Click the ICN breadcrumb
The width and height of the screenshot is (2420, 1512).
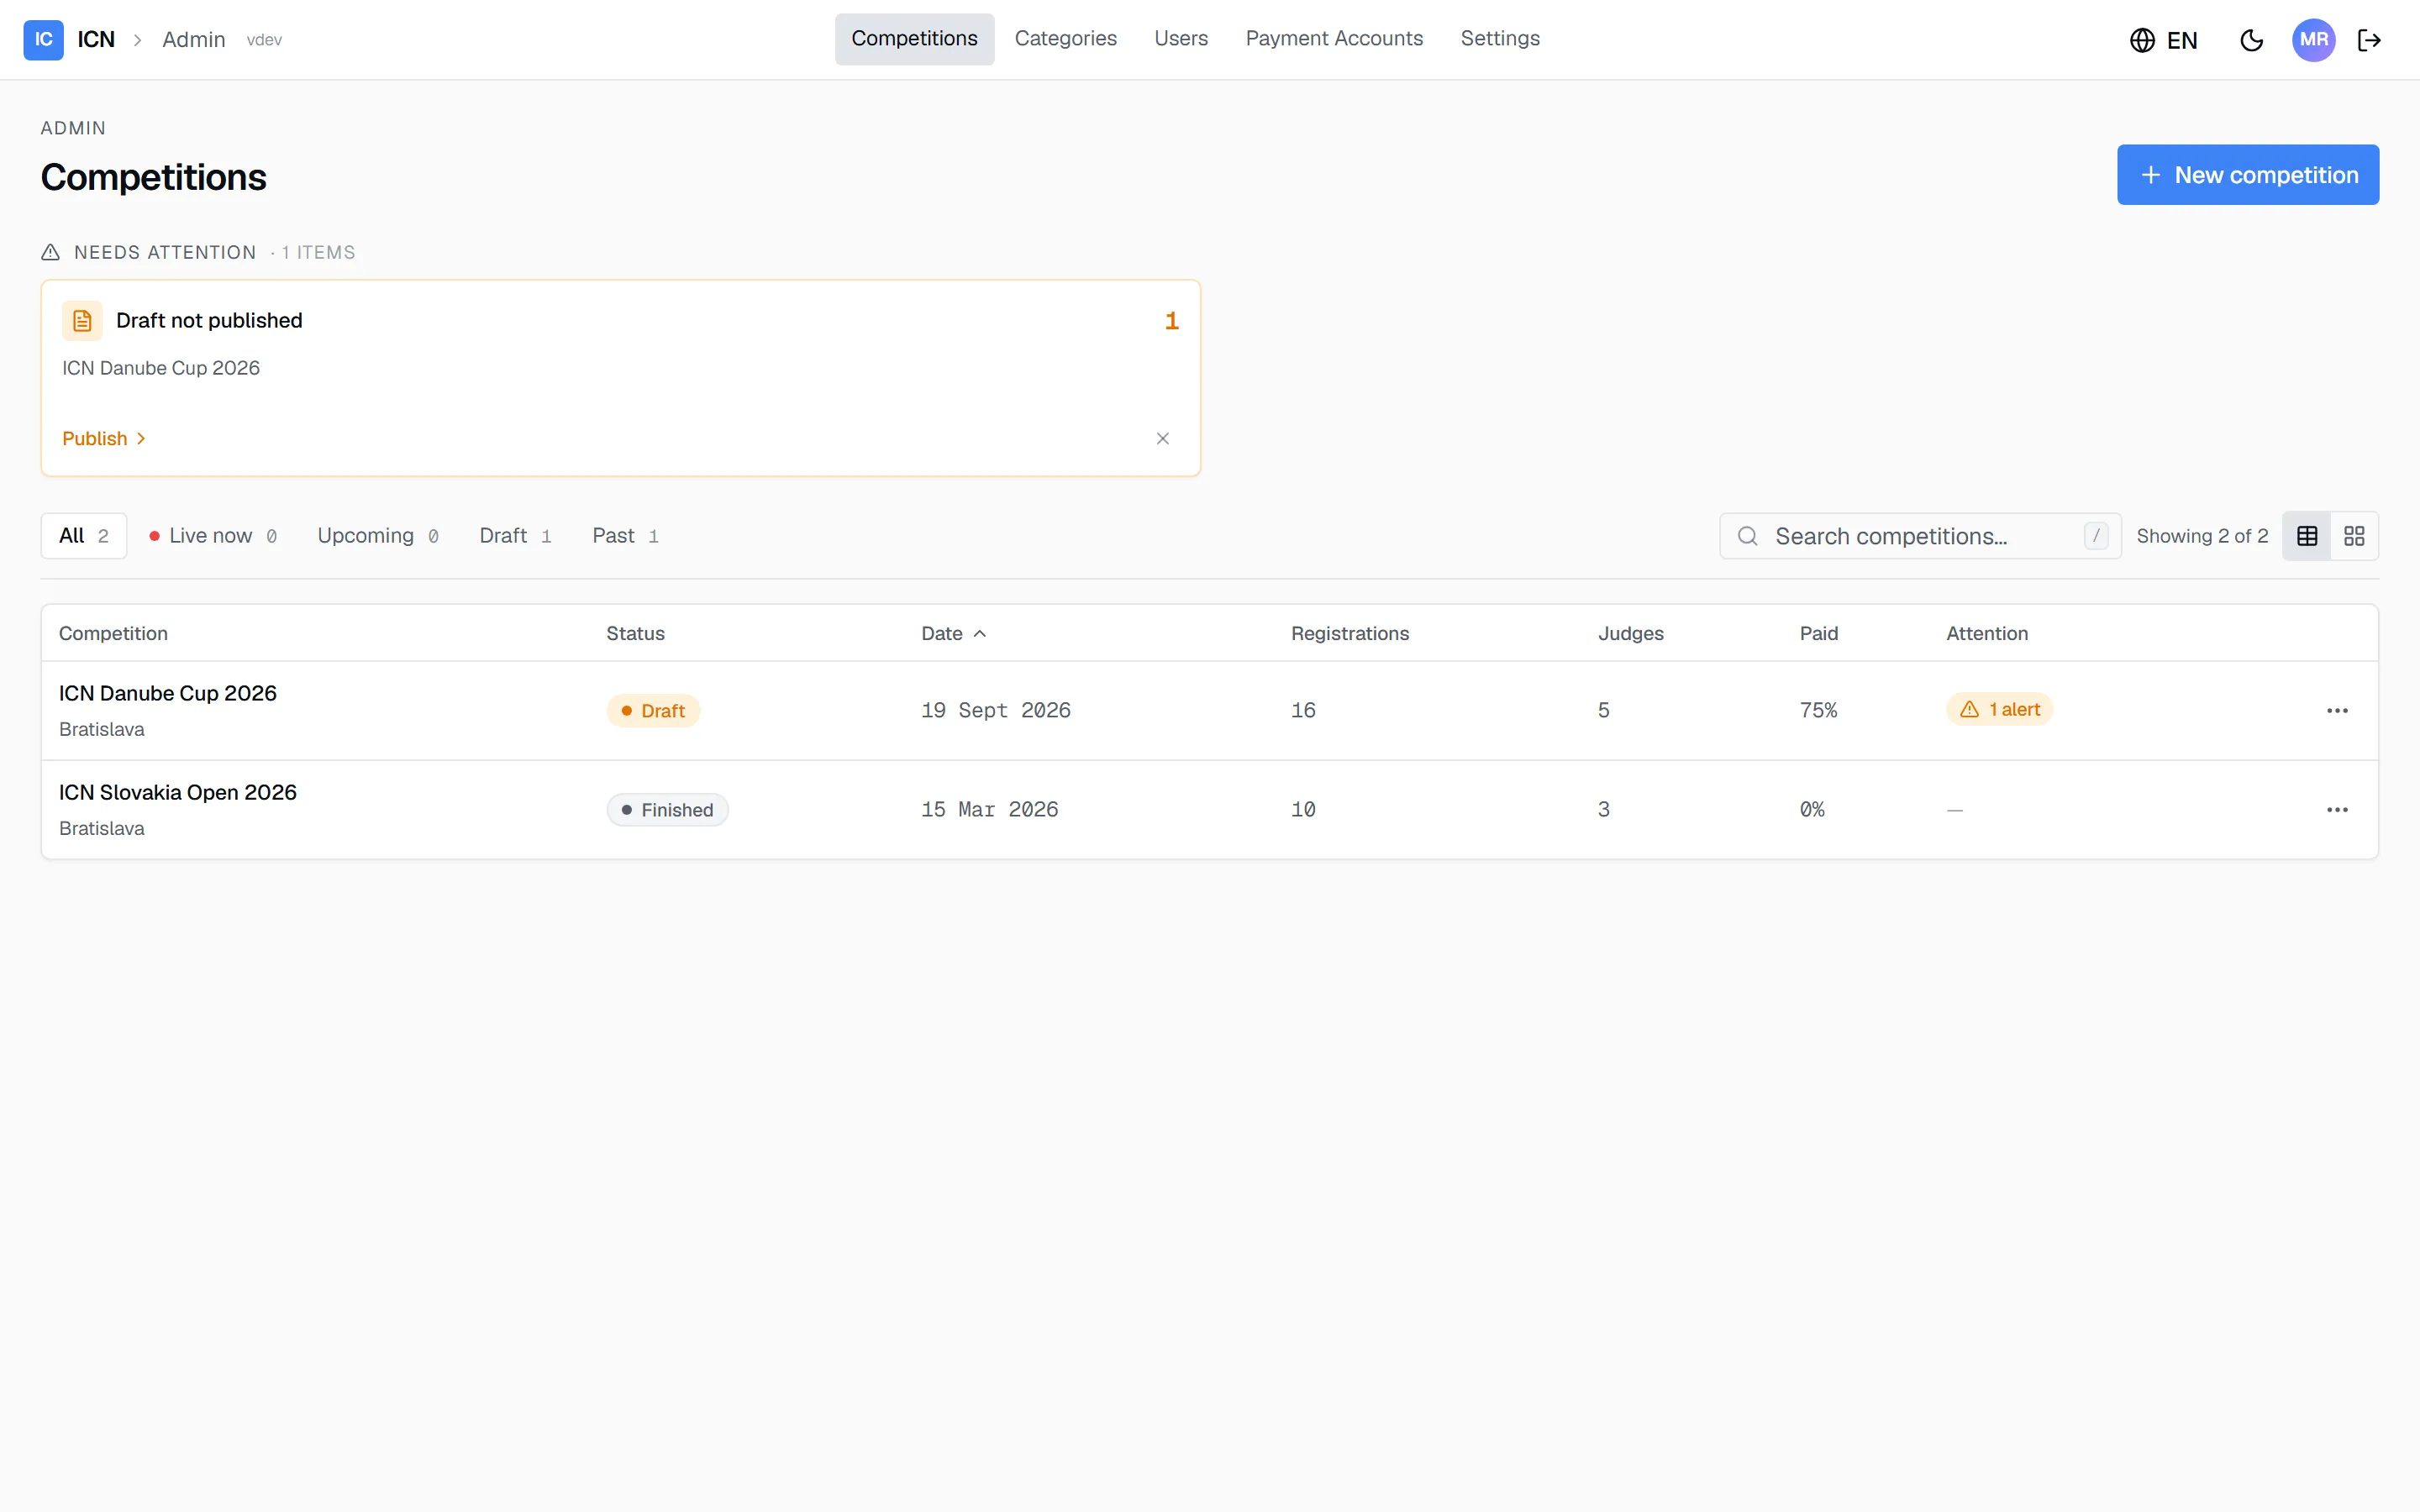pos(96,40)
